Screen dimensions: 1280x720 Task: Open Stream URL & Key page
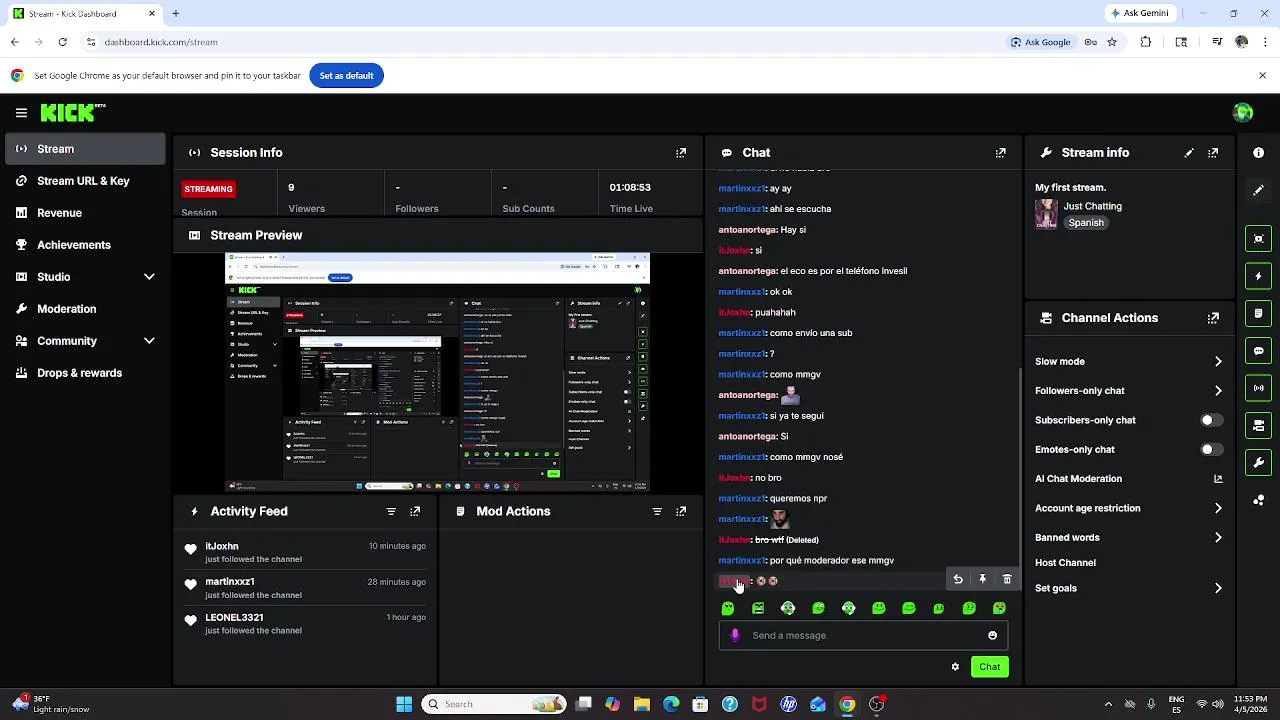coord(85,181)
